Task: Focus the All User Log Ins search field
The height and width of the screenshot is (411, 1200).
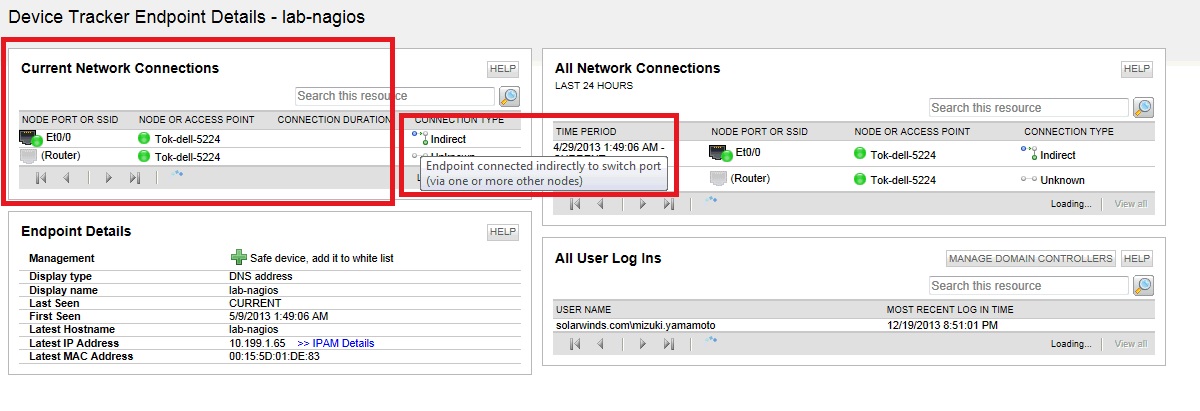Action: coord(1029,285)
